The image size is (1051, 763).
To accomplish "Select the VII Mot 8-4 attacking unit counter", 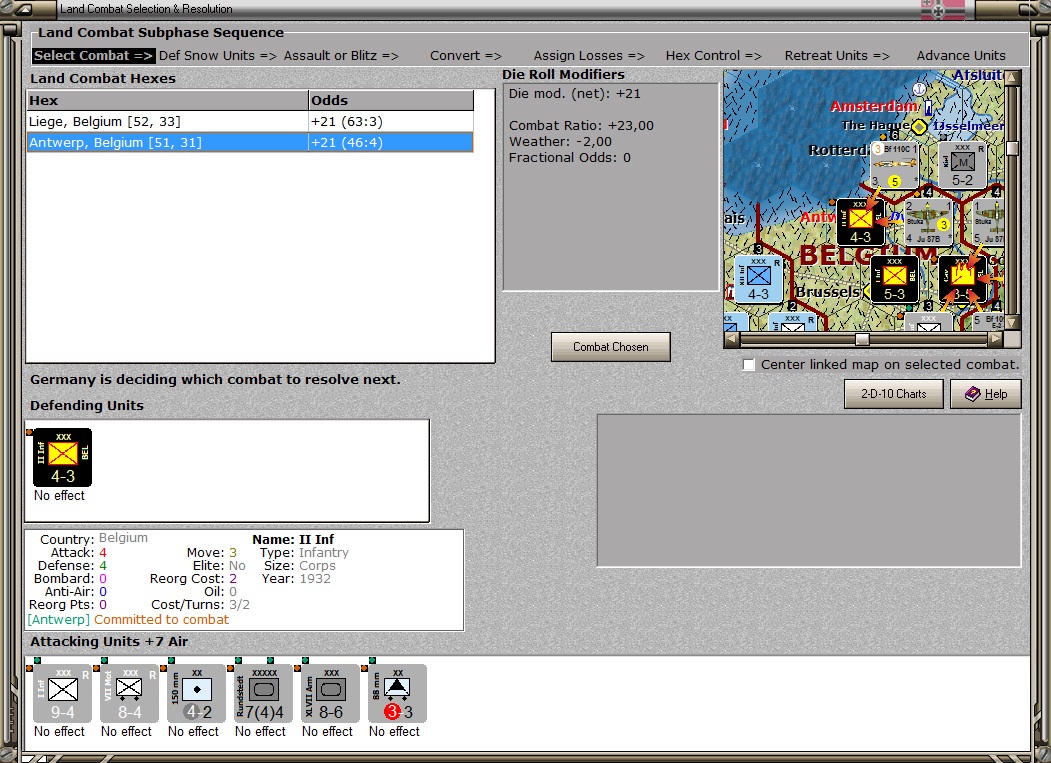I will [x=129, y=693].
